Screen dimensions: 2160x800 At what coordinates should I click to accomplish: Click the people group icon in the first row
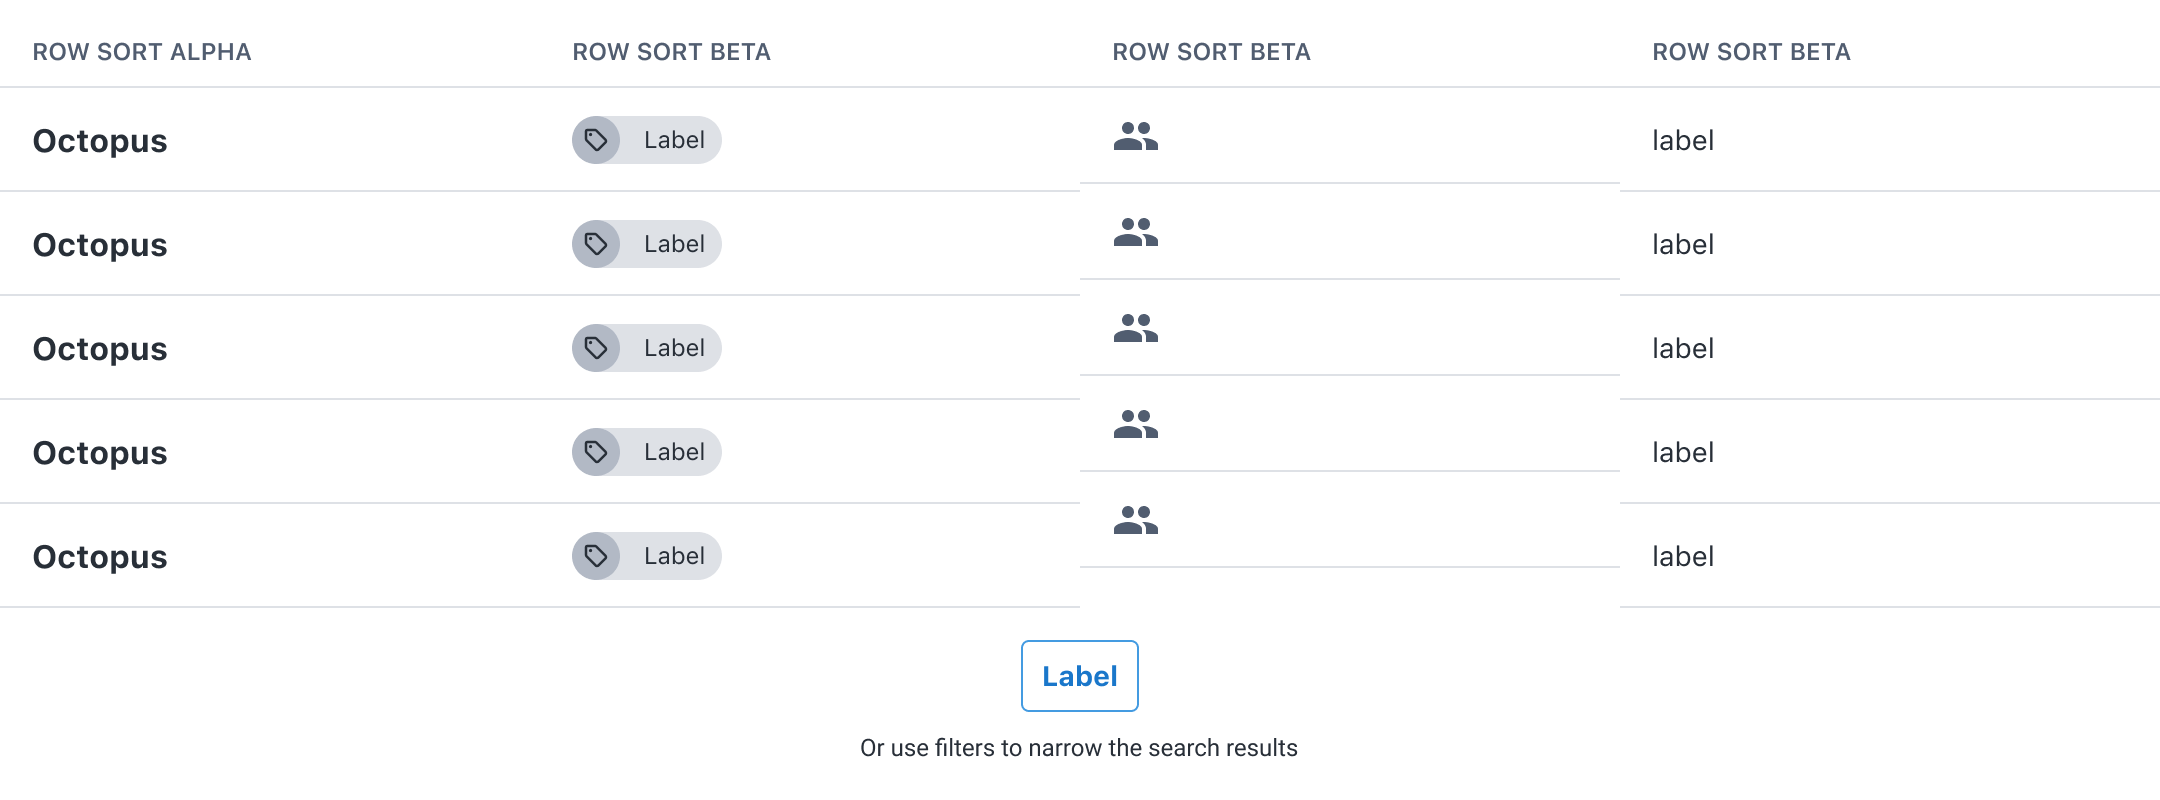(x=1135, y=136)
